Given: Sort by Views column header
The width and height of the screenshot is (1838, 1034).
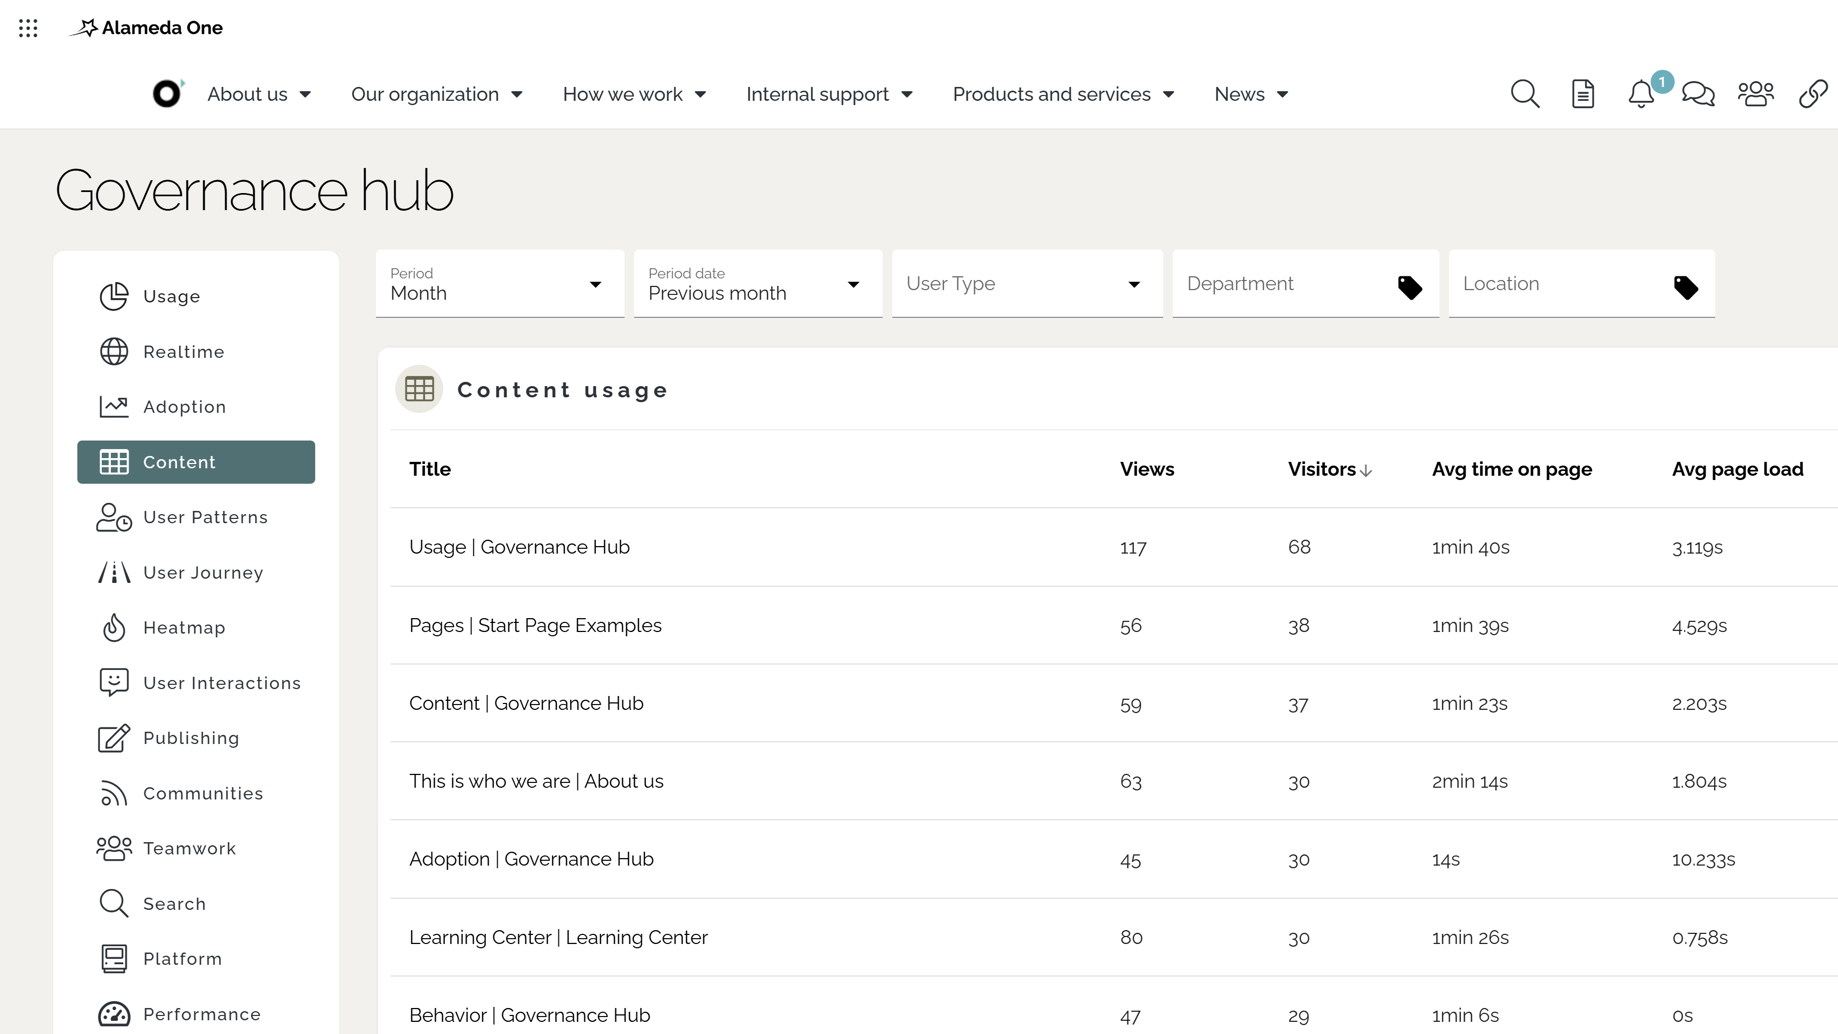Looking at the screenshot, I should (x=1147, y=469).
